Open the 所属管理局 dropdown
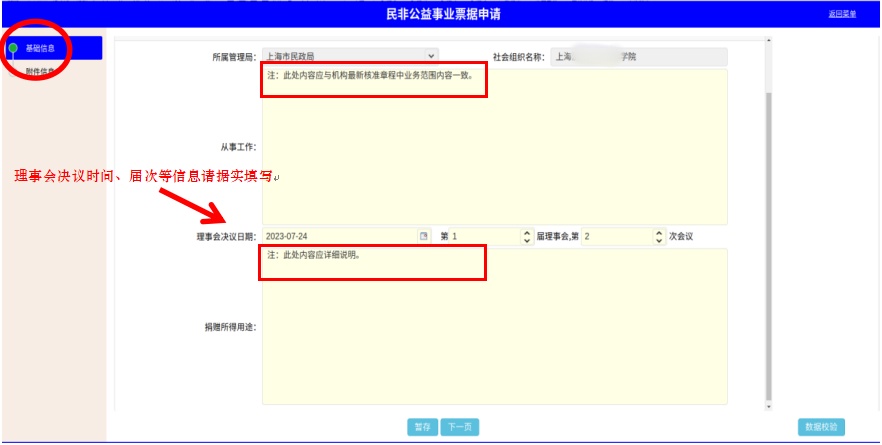 click(x=350, y=56)
